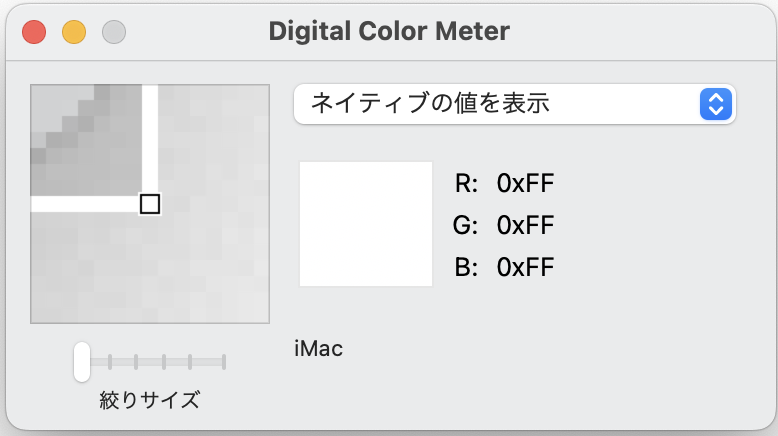Minimize the window with yellow button
The width and height of the screenshot is (778, 436).
[74, 32]
